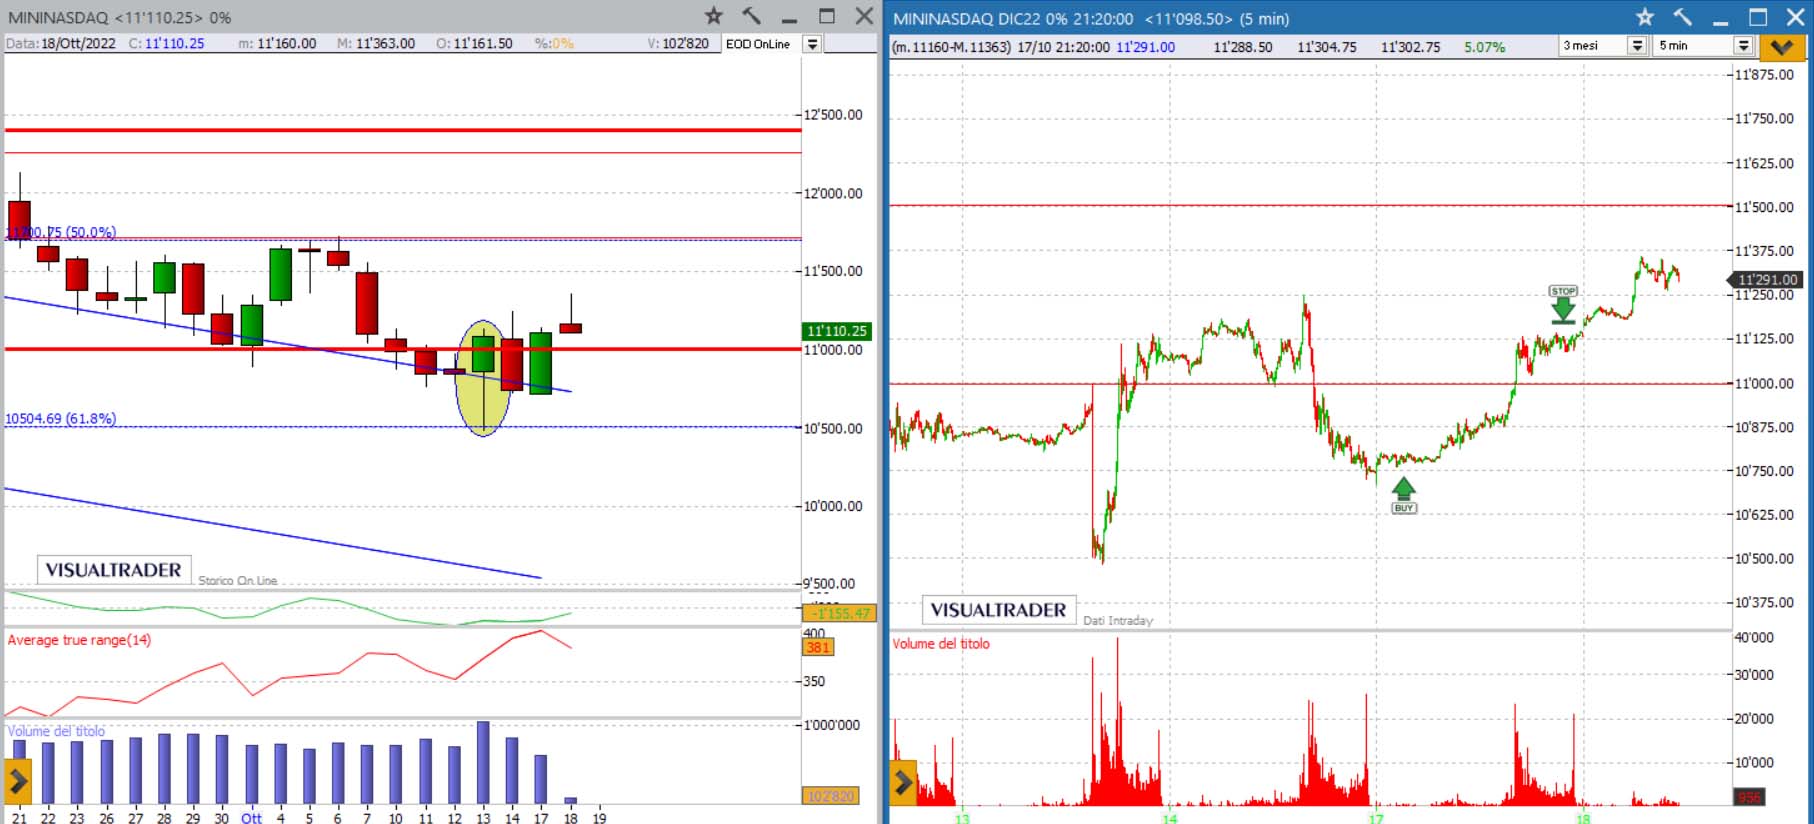Select the green BUY arrow marker
Viewport: 1814px width, 824px height.
point(1404,495)
